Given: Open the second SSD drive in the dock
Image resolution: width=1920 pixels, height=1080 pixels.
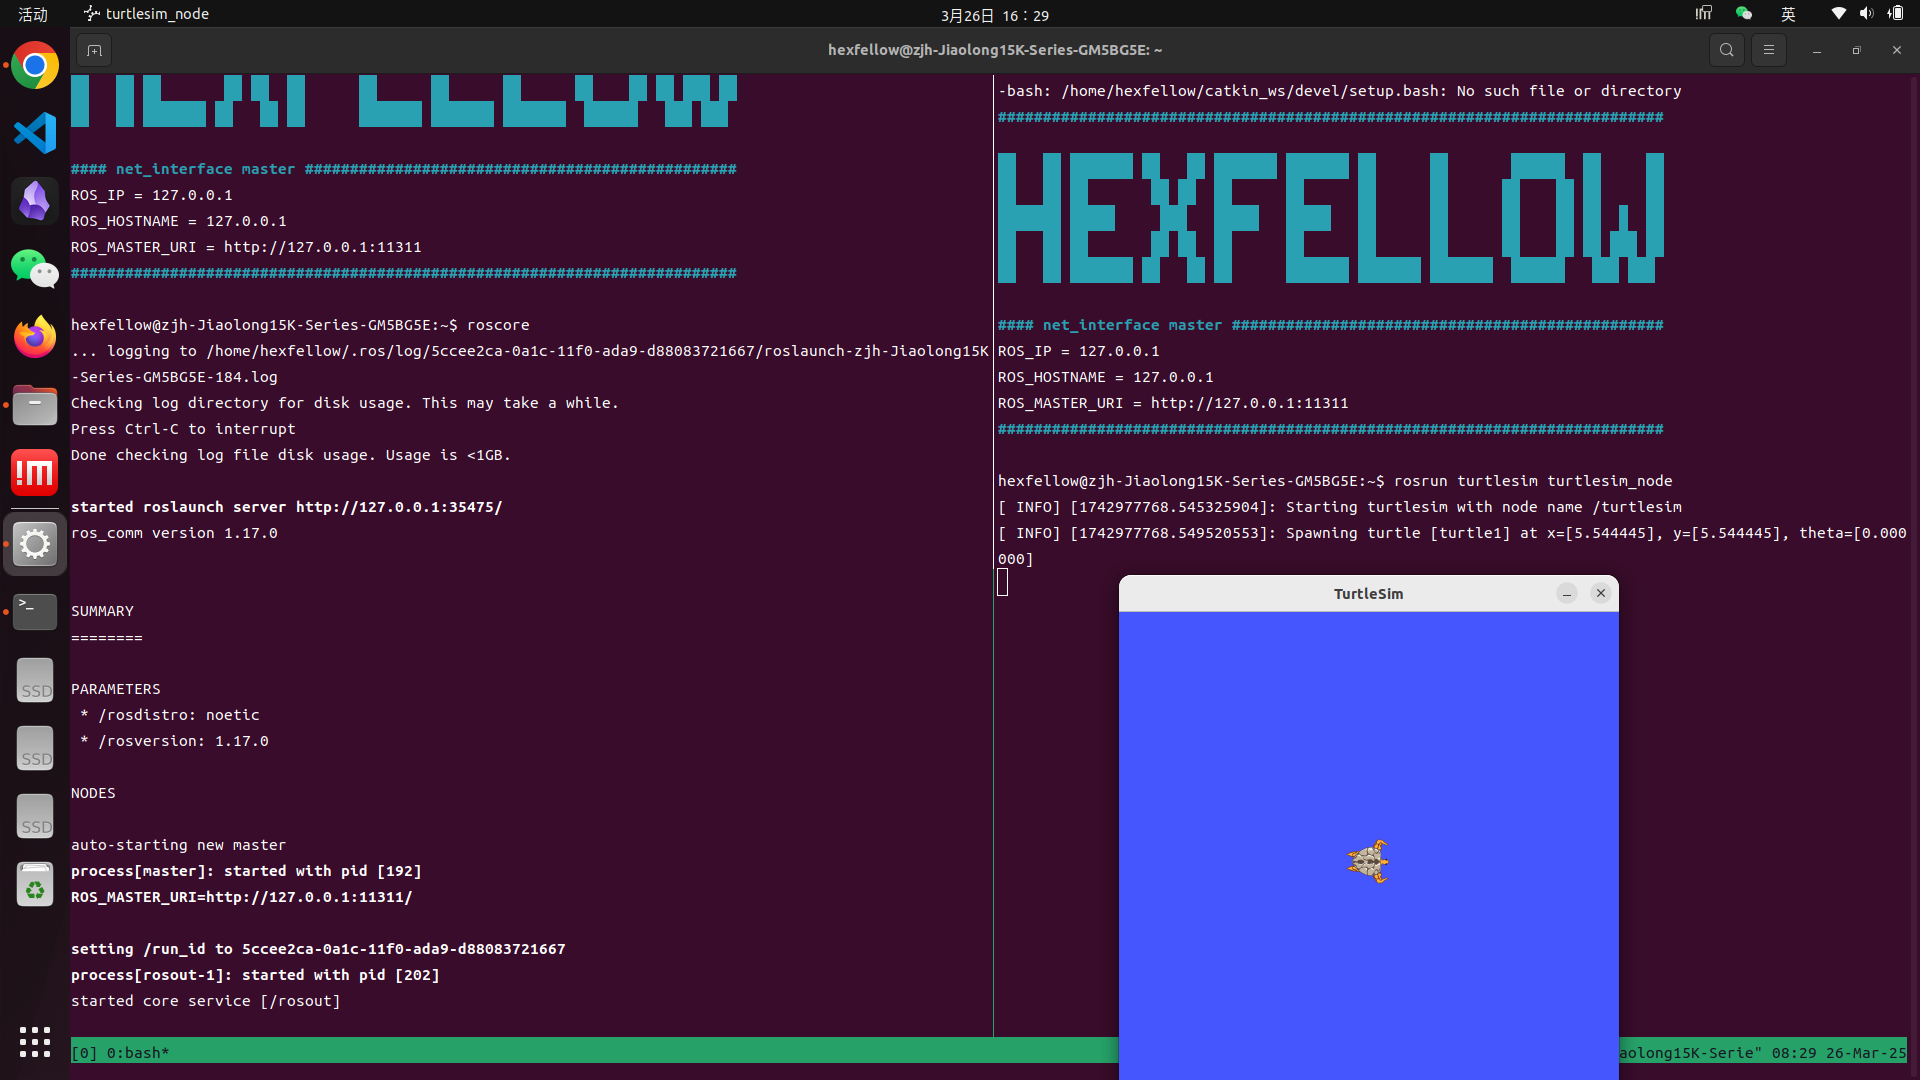Looking at the screenshot, I should [x=35, y=748].
